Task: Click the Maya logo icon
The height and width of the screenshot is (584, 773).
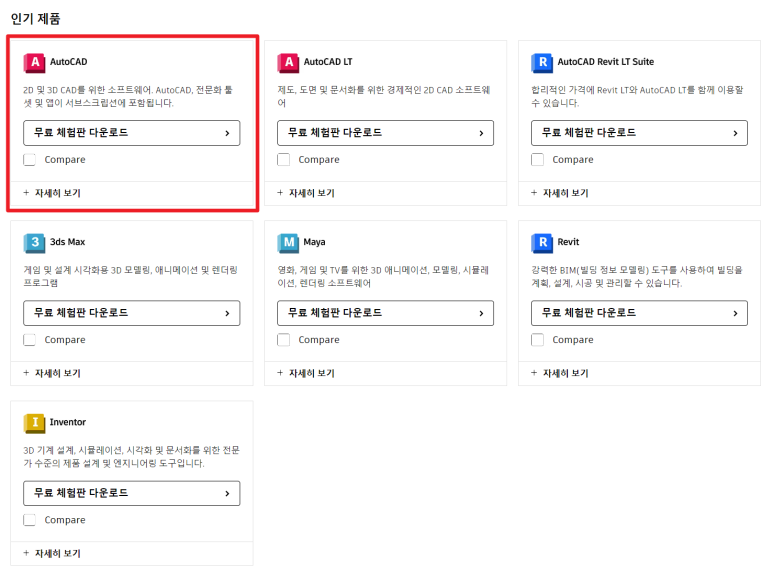Action: [288, 242]
